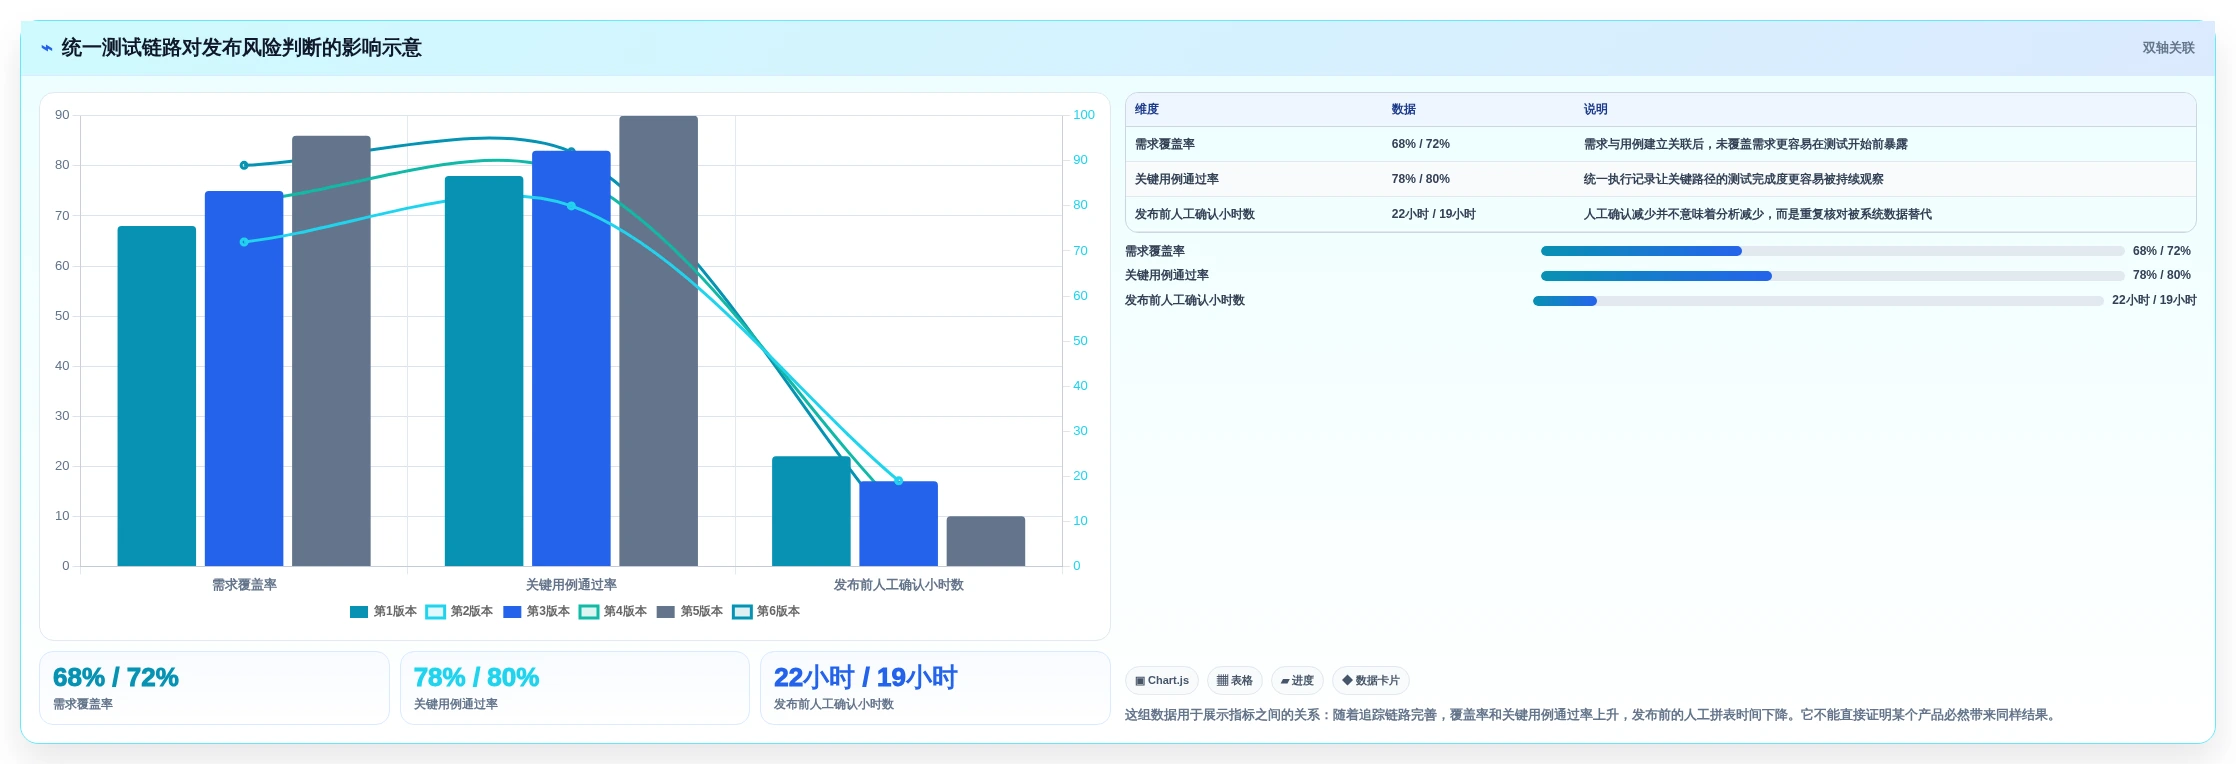
Task: Click the 进度 chip
Action: point(1297,681)
